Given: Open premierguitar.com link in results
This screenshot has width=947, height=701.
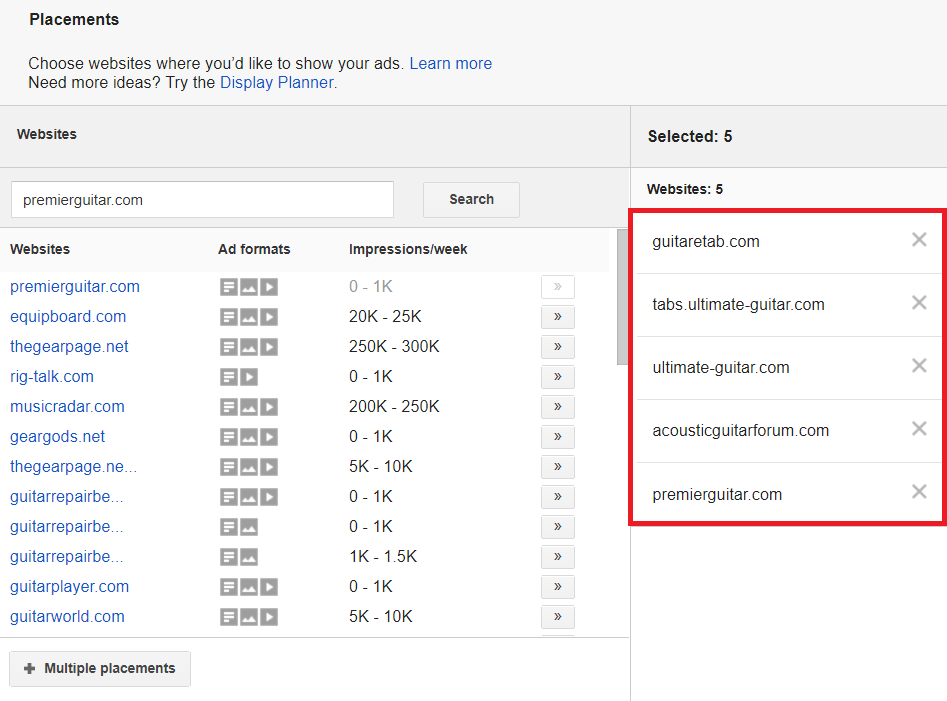Looking at the screenshot, I should tap(75, 286).
